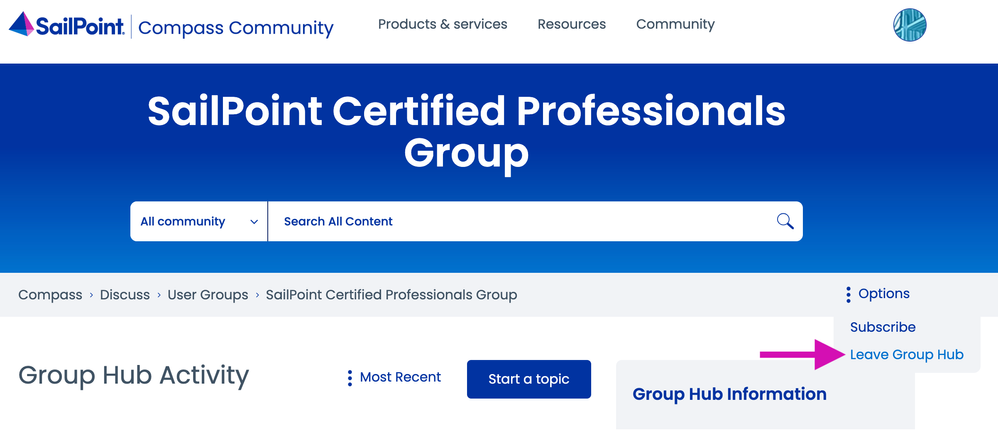Navigate to Compass breadcrumb

point(50,295)
